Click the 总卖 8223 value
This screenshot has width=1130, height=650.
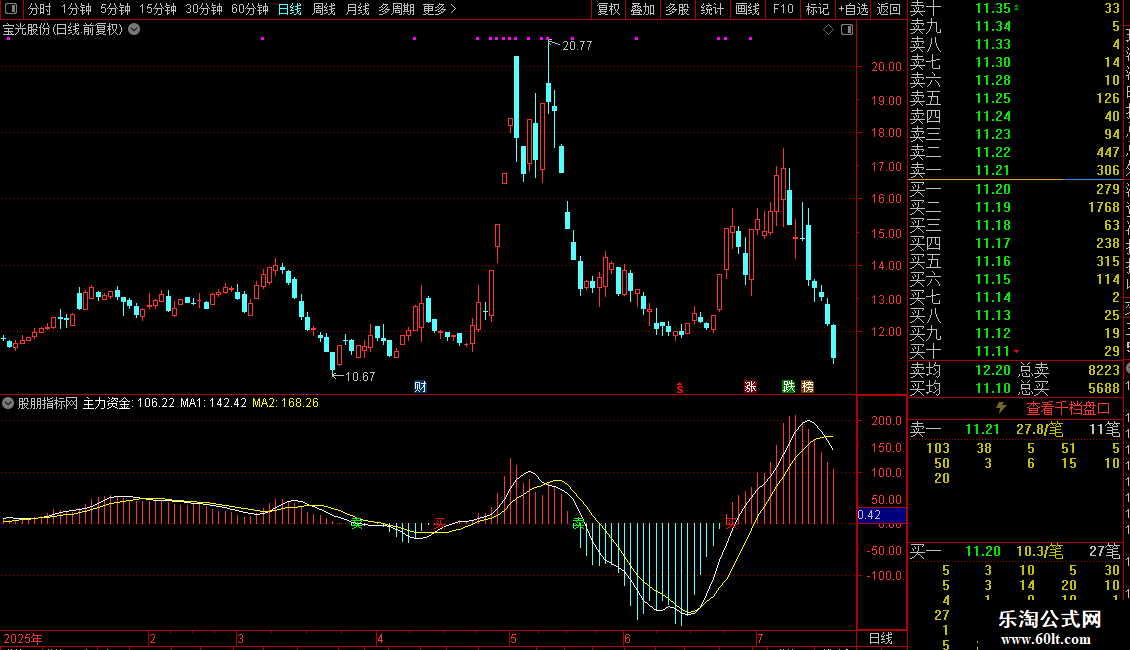(x=1103, y=370)
